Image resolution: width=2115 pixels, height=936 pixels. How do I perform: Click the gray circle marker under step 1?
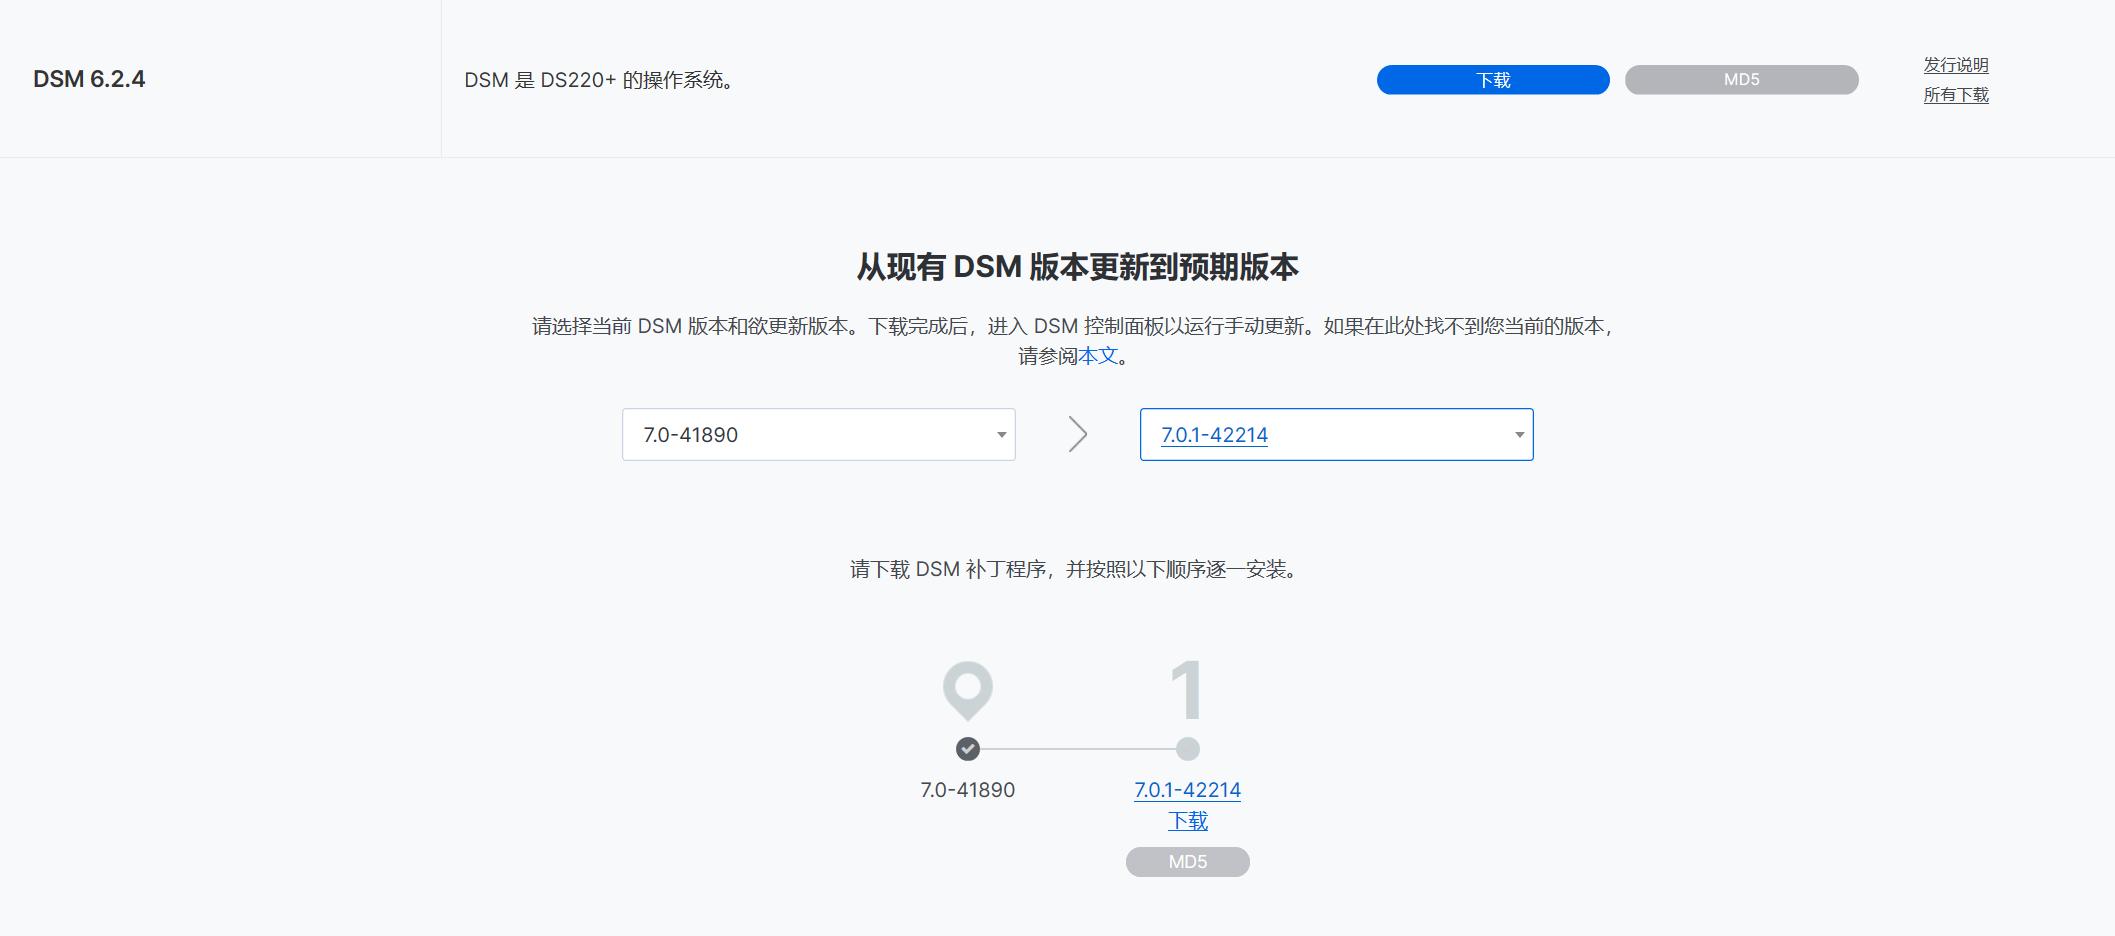point(1188,746)
